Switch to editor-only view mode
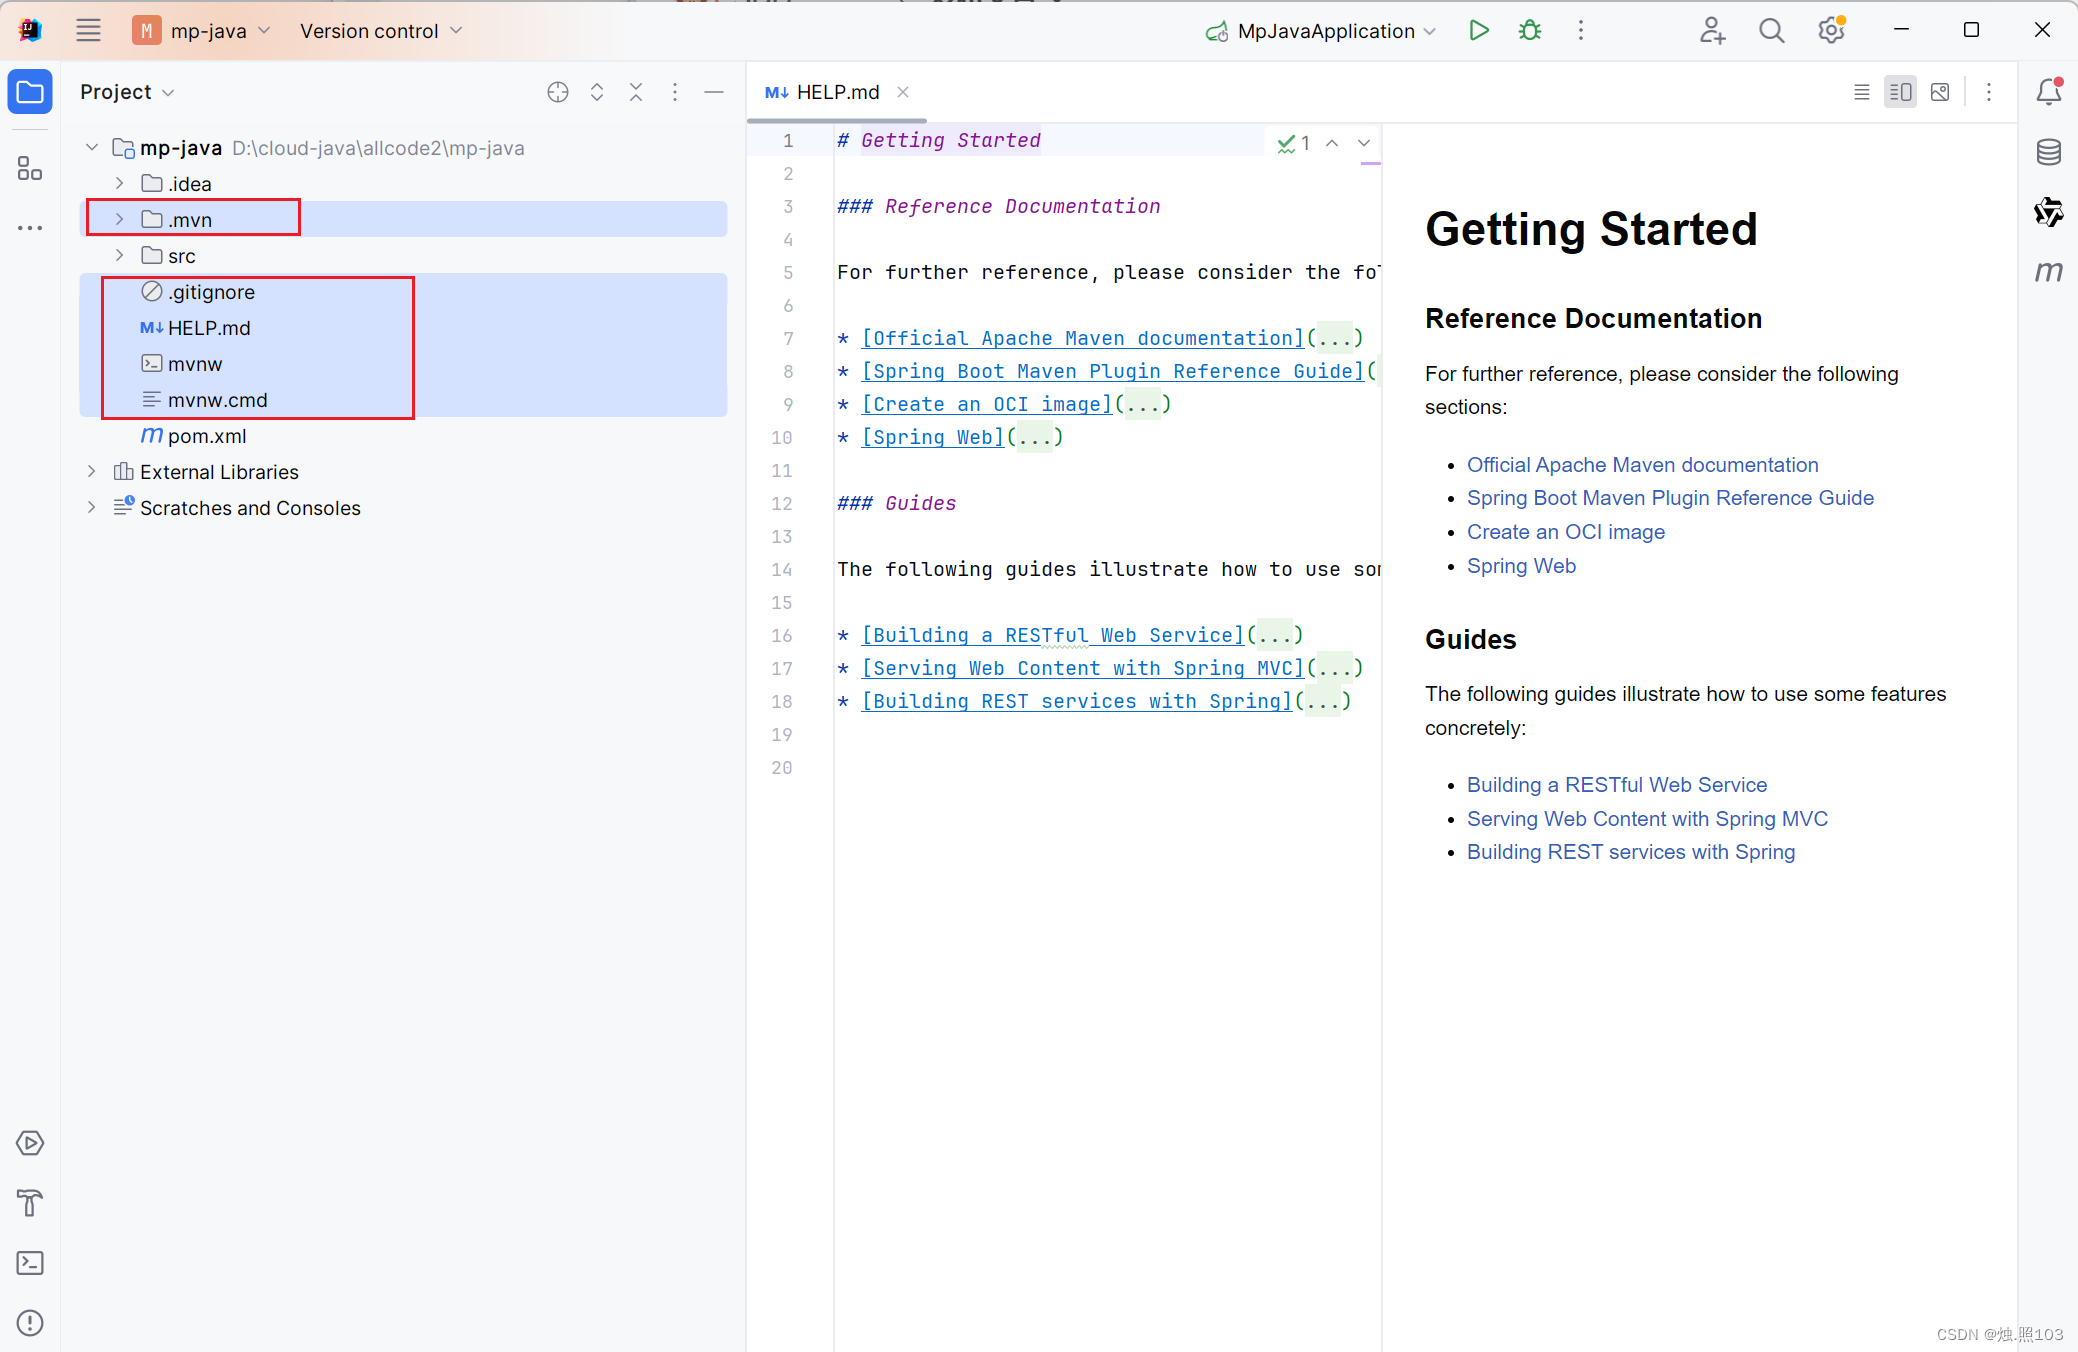 1861,92
